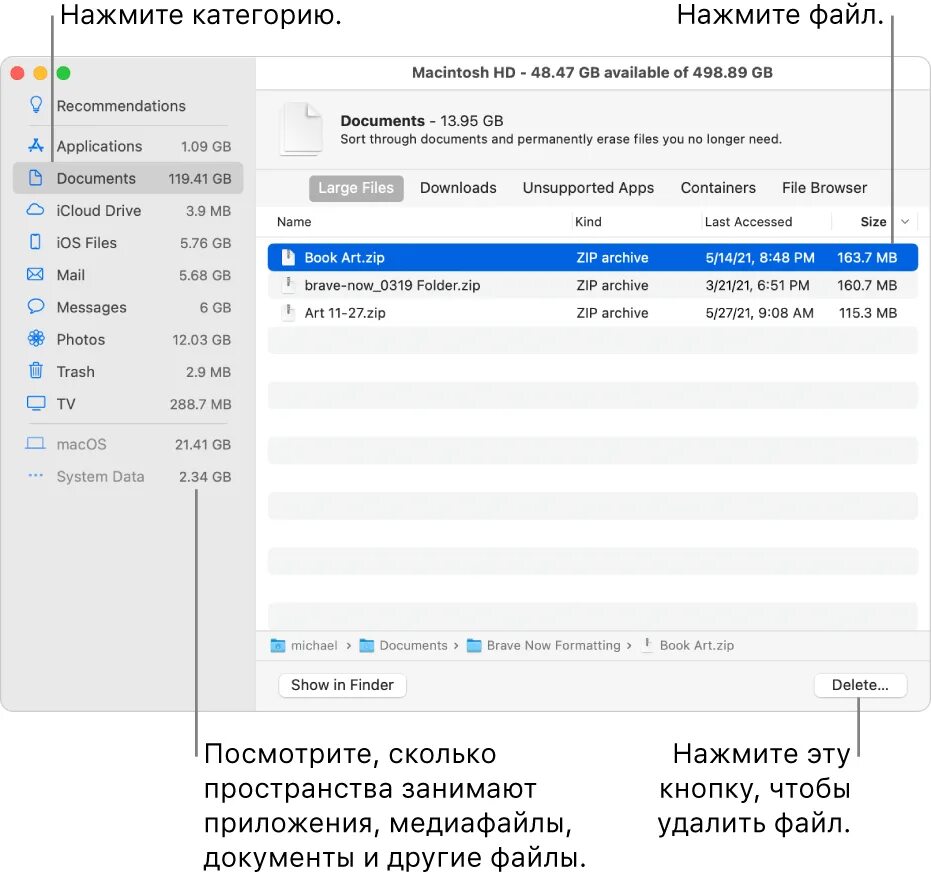
Task: Select the Art 11-27.zip file name
Action: point(345,313)
